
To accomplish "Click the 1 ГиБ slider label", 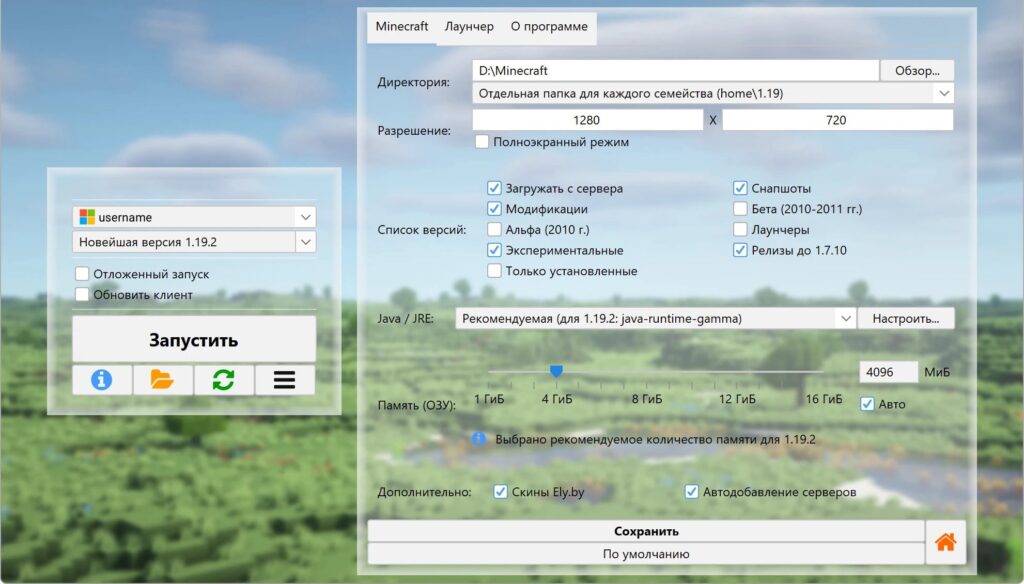I will click(489, 398).
